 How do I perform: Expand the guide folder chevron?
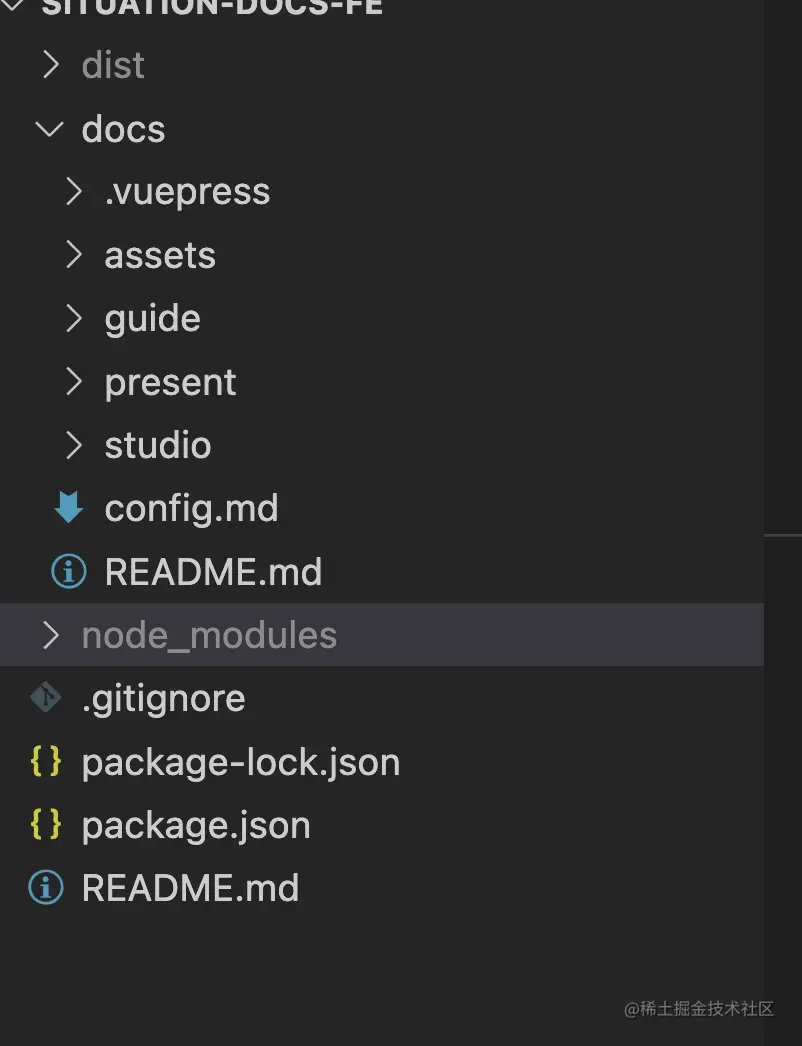[x=73, y=318]
